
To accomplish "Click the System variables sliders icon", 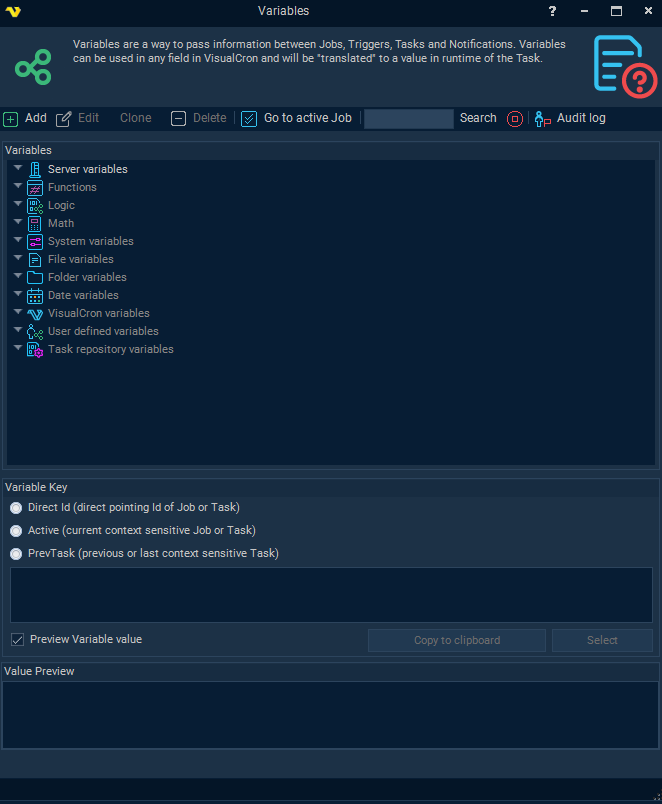I will click(35, 242).
